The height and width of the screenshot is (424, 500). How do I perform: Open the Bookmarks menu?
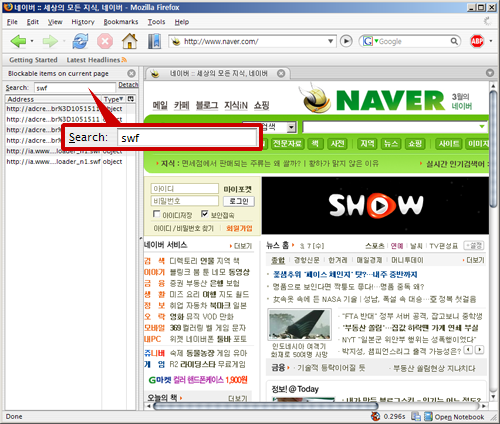tap(121, 22)
